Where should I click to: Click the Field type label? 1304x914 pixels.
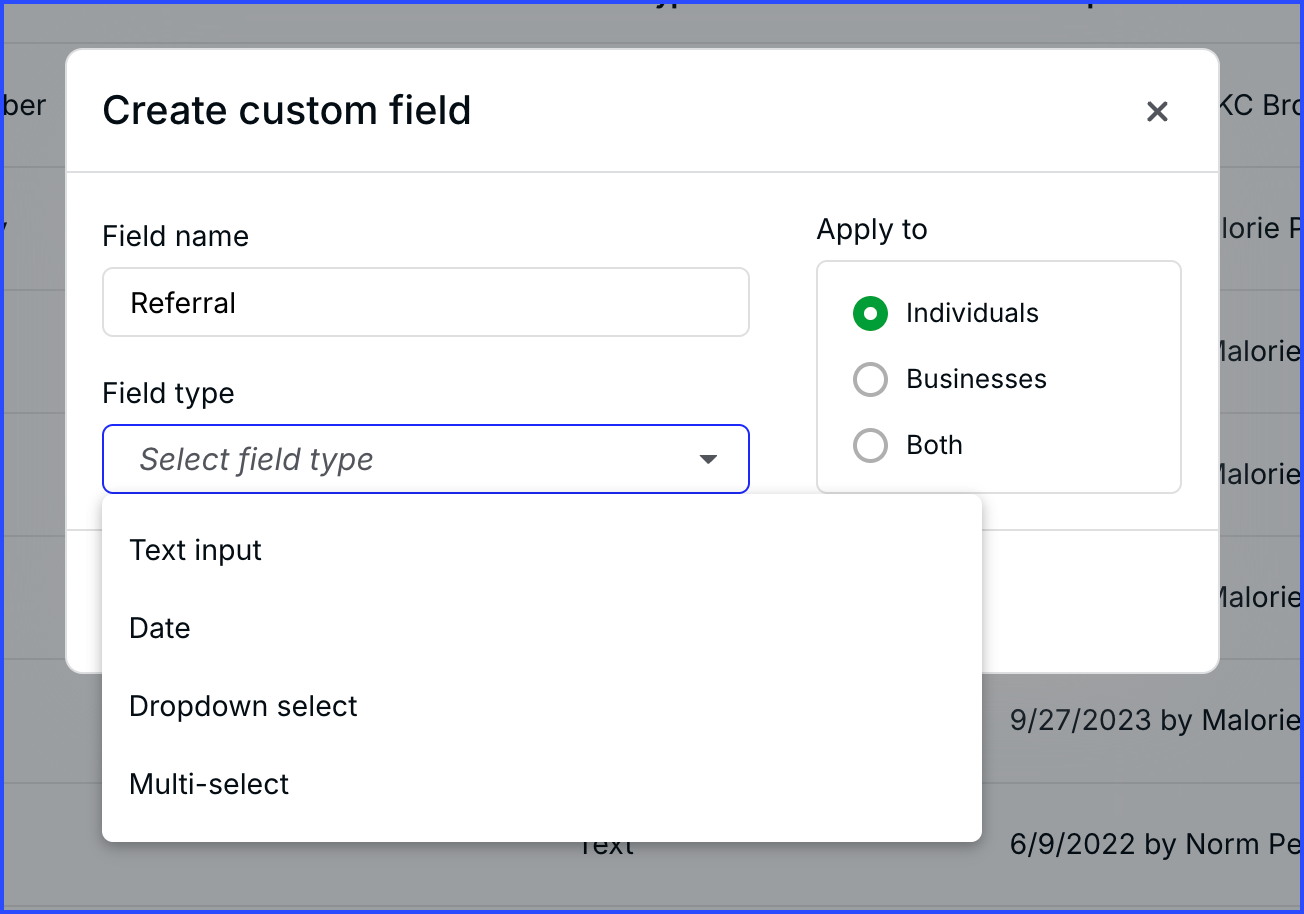coord(168,393)
